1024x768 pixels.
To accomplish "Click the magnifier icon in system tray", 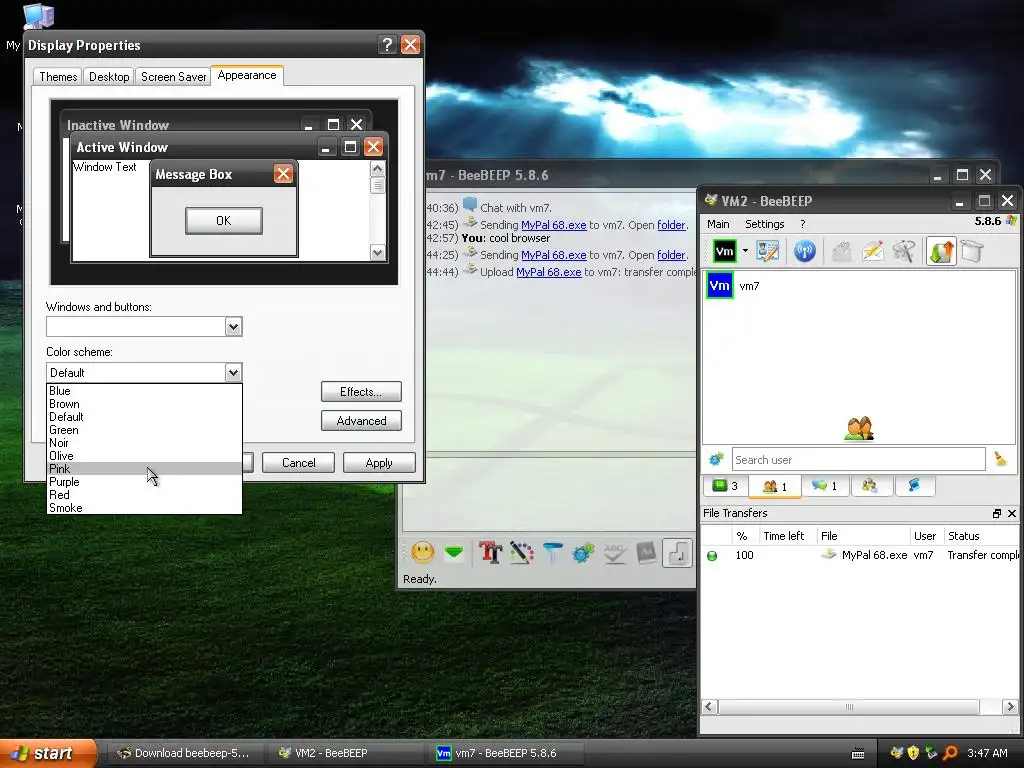I will [x=950, y=753].
